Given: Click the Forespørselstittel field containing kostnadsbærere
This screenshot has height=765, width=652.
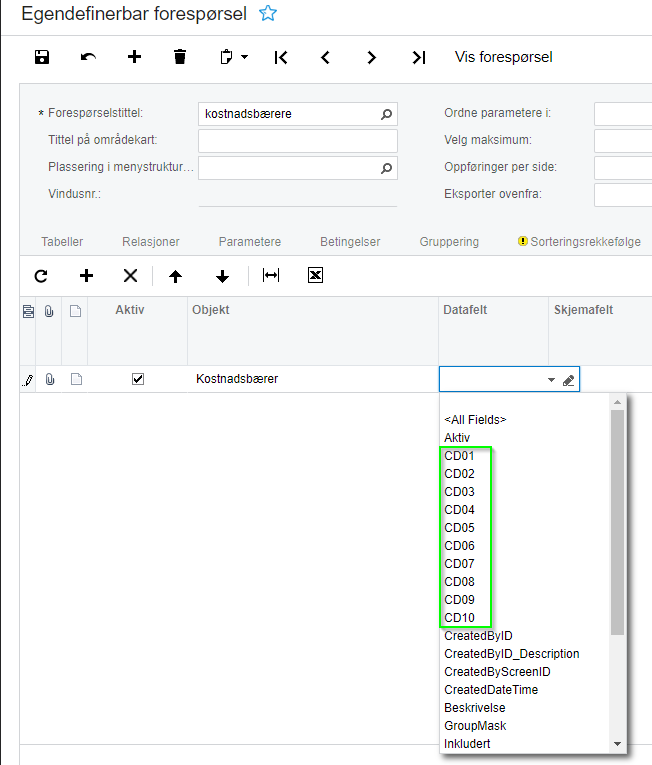Looking at the screenshot, I should [298, 114].
